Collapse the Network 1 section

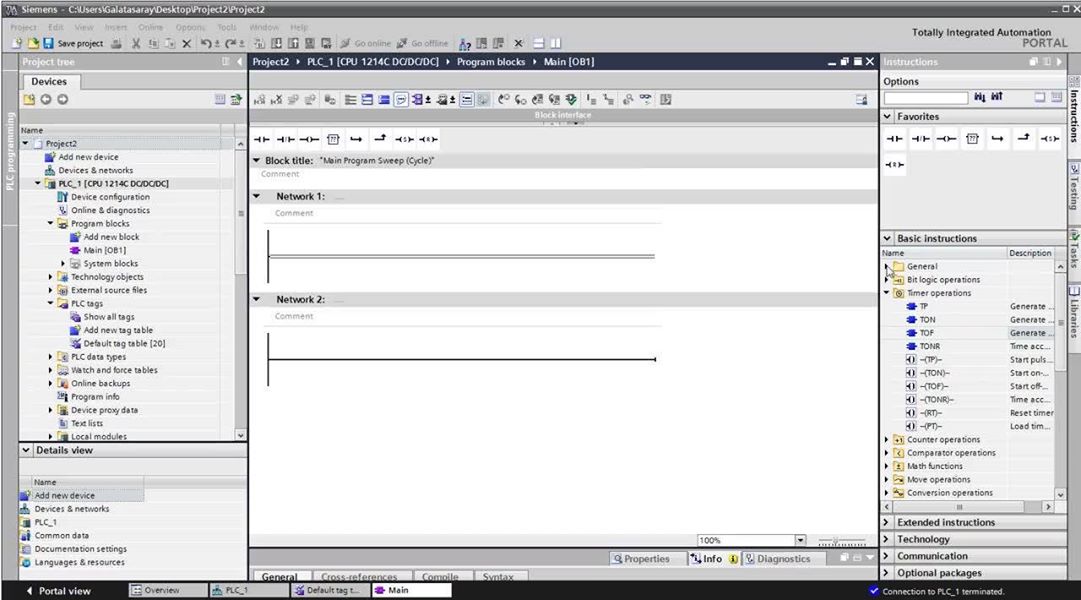pos(256,197)
